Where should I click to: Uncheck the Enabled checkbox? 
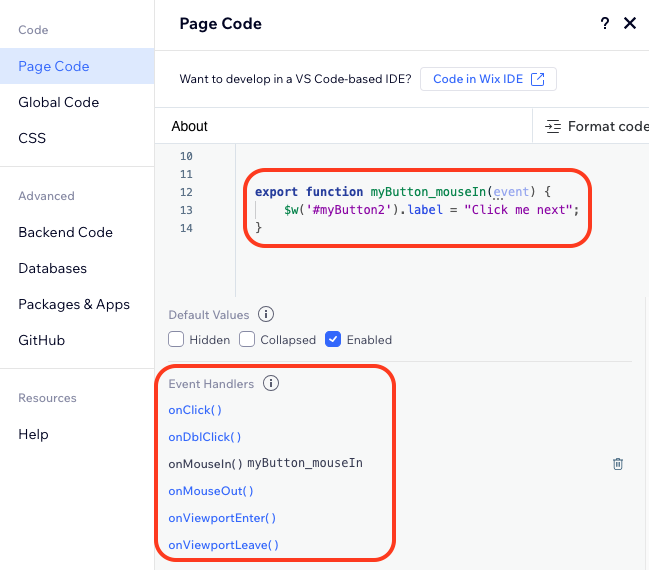click(x=333, y=339)
